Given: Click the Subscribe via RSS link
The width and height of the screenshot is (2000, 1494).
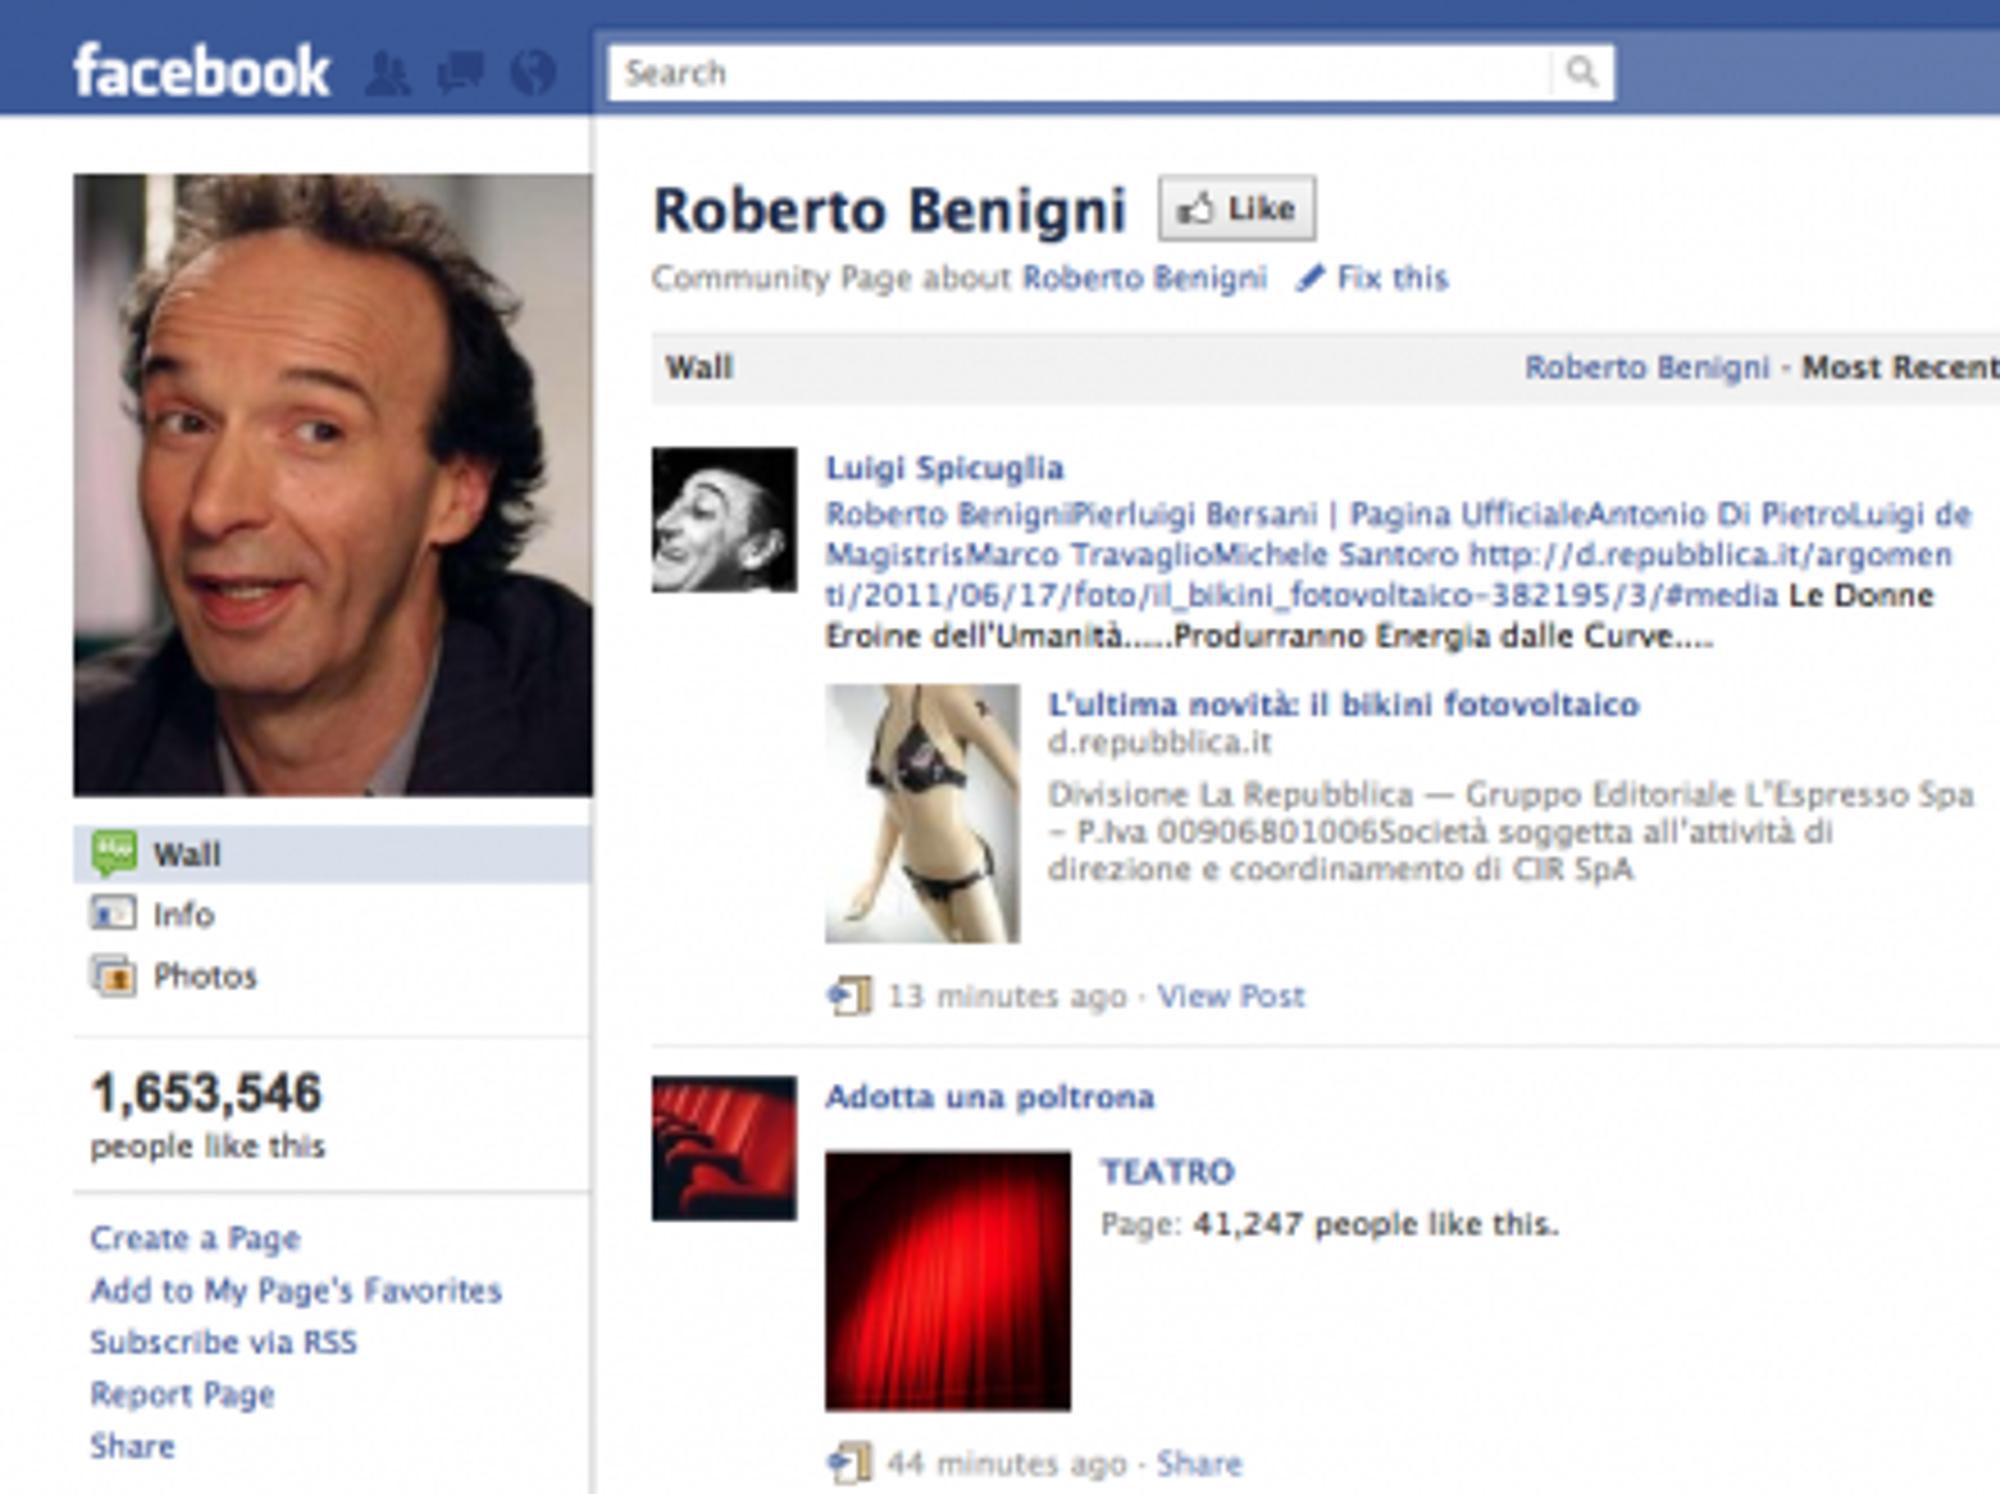Looking at the screenshot, I should [223, 1342].
